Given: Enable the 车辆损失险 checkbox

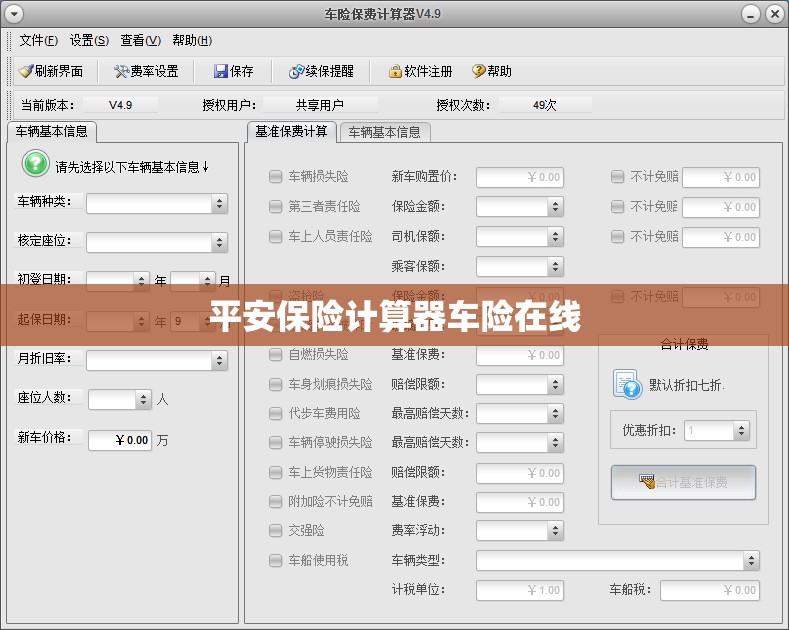Looking at the screenshot, I should pos(275,177).
